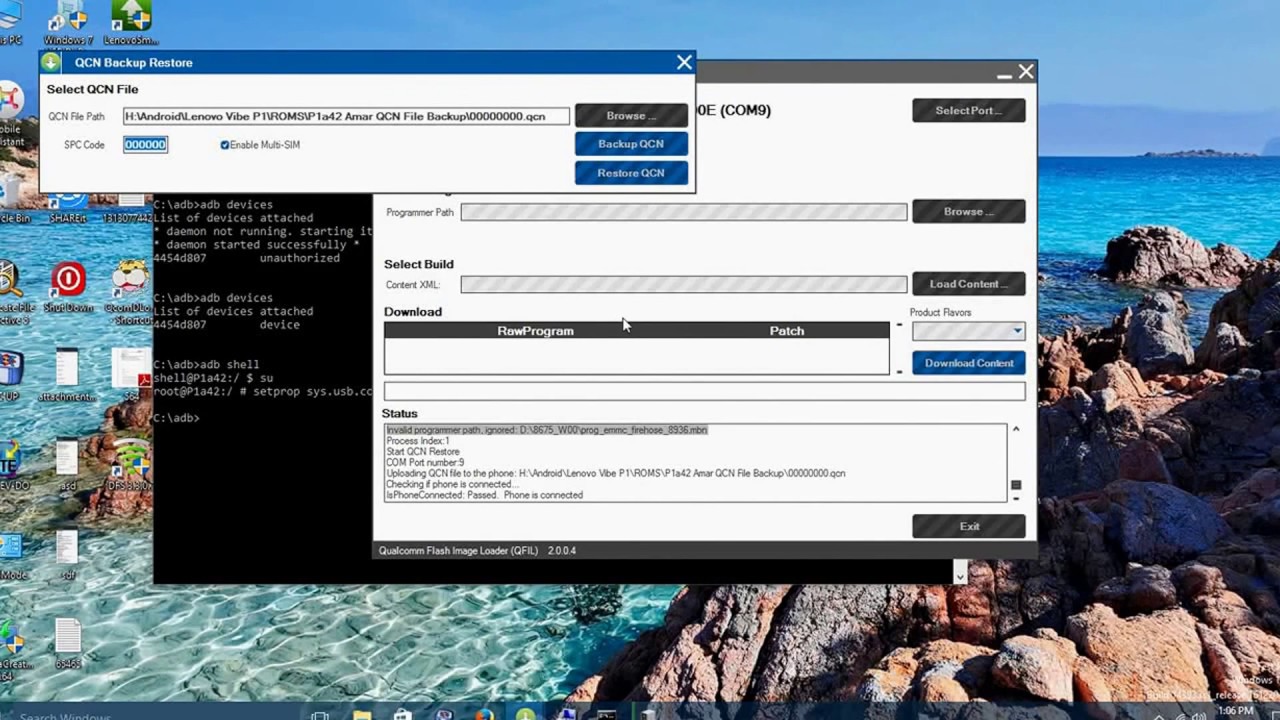Click the SPC Code field

coord(146,145)
